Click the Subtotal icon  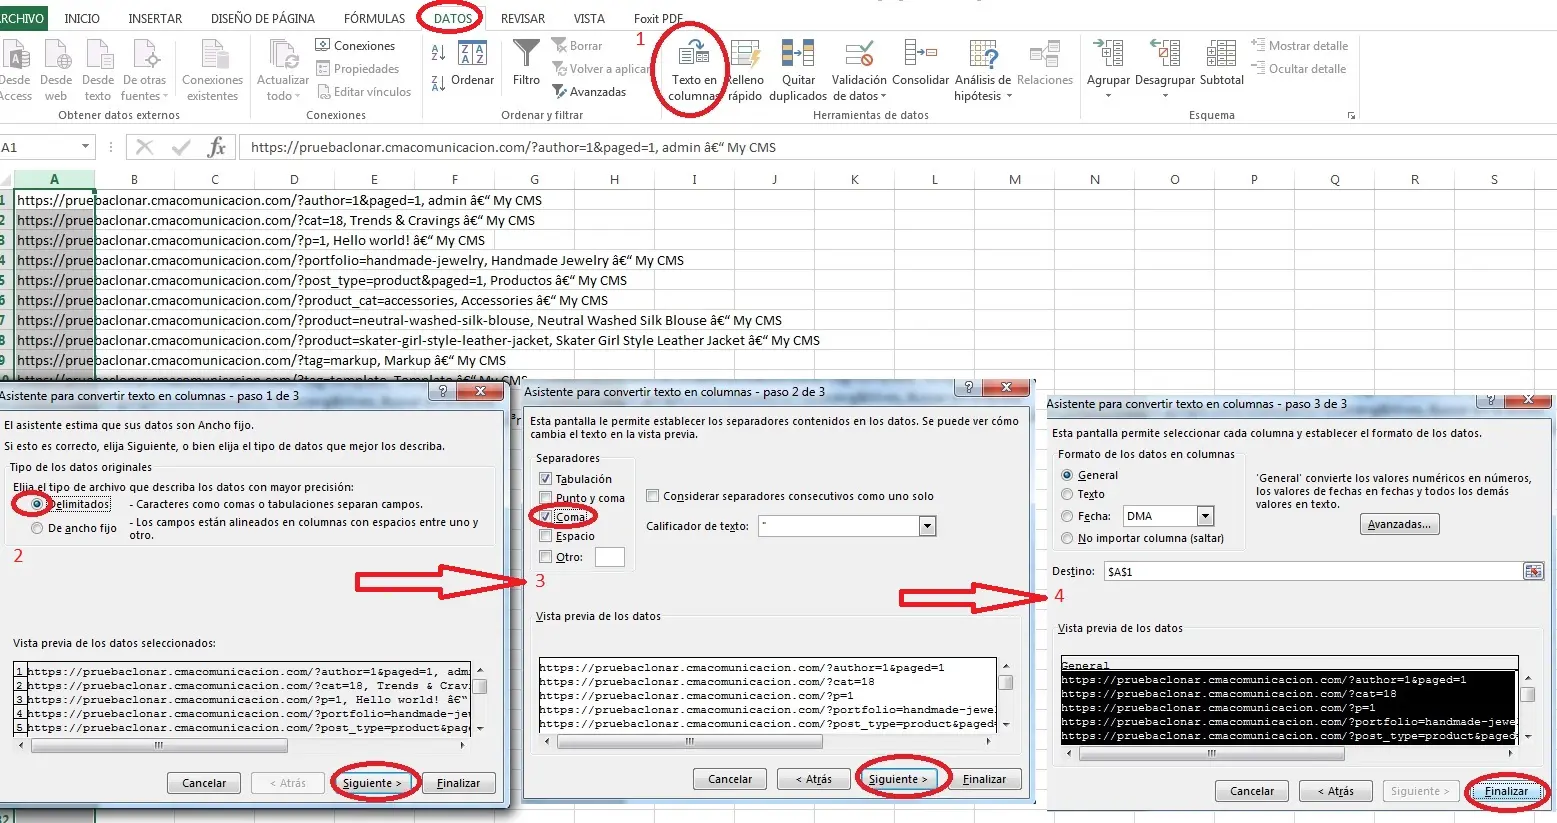point(1221,55)
